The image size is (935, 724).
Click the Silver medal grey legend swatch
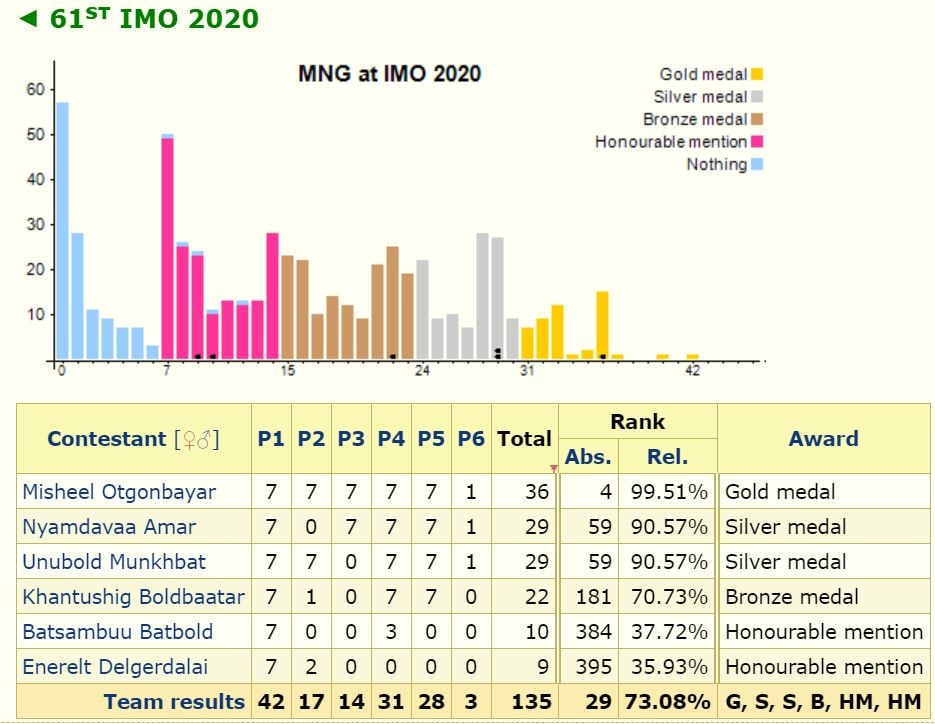click(757, 97)
